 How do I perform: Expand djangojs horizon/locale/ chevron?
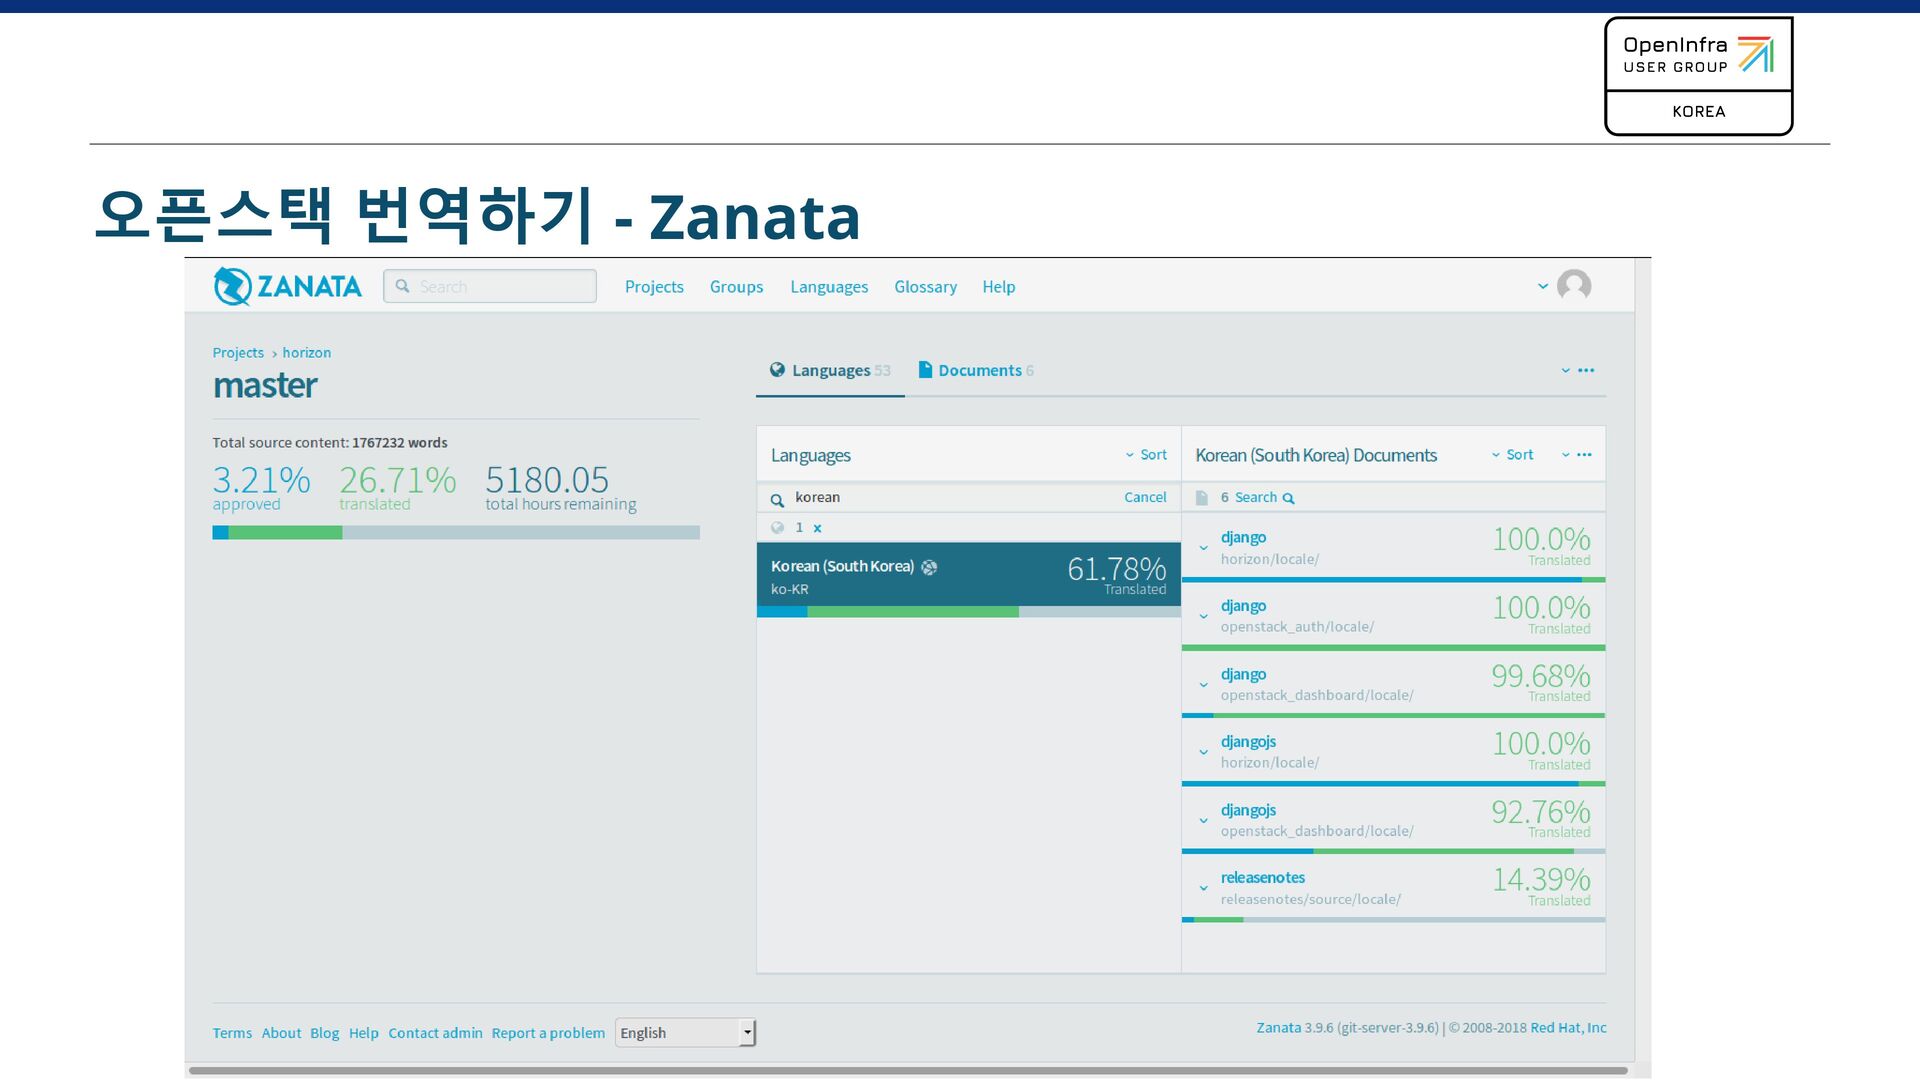1203,752
